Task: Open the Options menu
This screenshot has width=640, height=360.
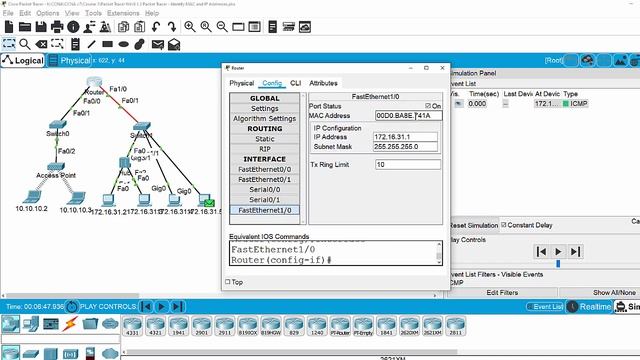Action: click(x=48, y=13)
